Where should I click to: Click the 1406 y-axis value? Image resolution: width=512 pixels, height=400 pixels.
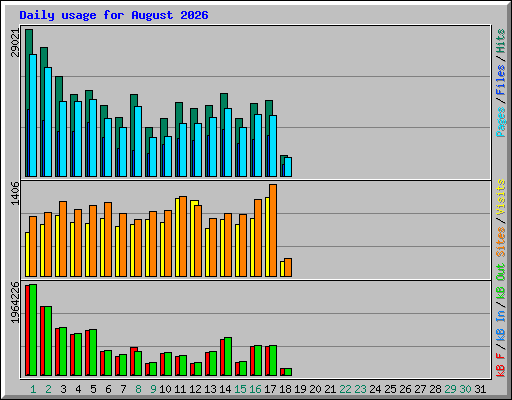tap(16, 193)
